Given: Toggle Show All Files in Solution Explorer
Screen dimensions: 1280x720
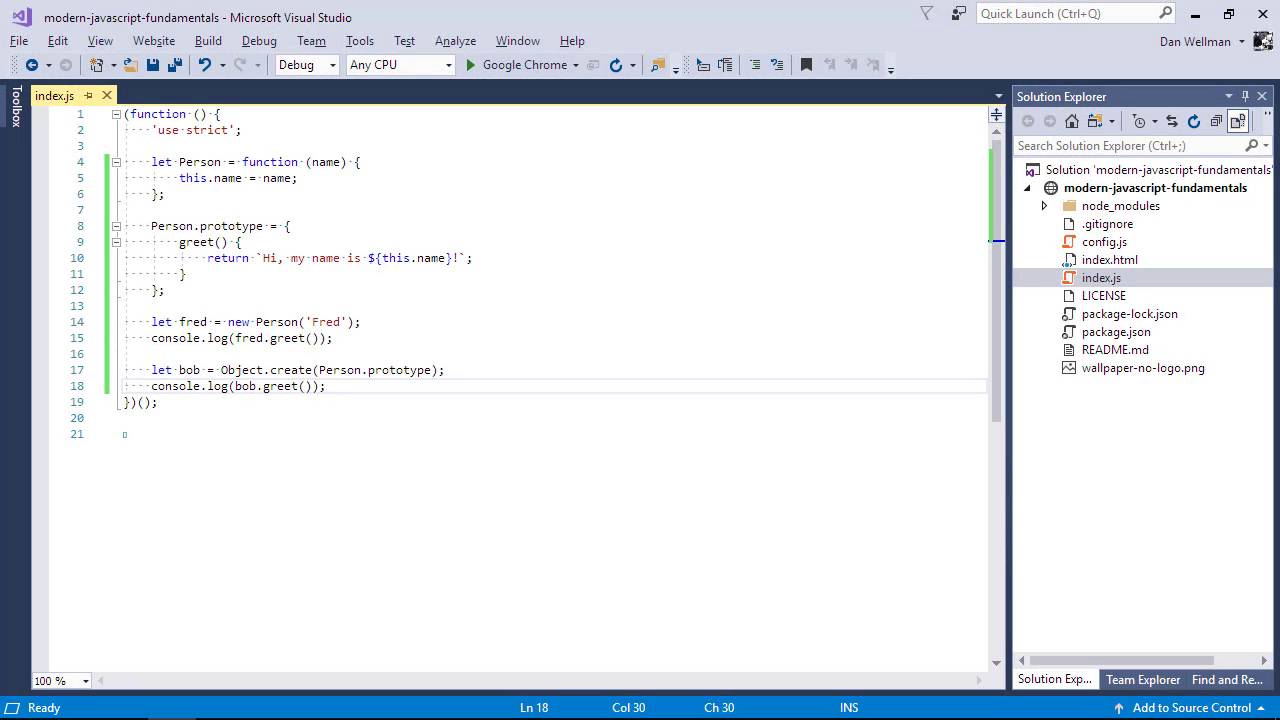Looking at the screenshot, I should coord(1238,121).
